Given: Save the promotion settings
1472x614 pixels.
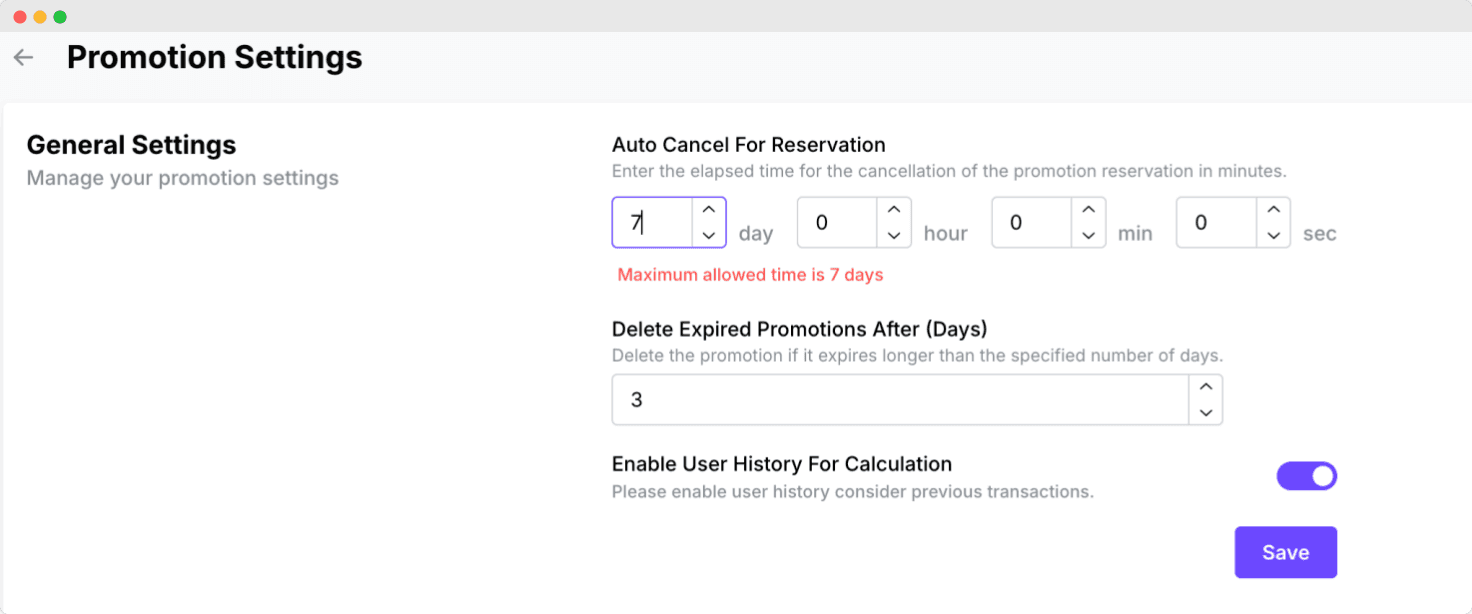Looking at the screenshot, I should click(x=1285, y=552).
